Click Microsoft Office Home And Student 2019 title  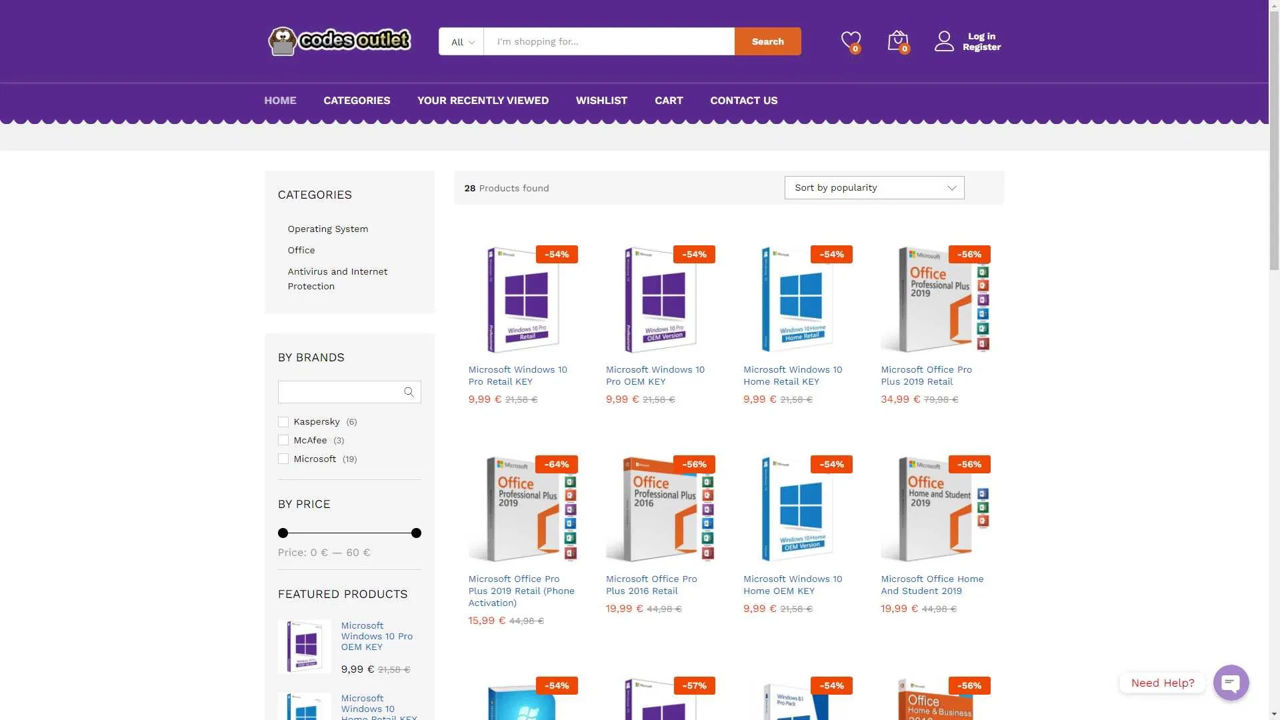point(932,585)
